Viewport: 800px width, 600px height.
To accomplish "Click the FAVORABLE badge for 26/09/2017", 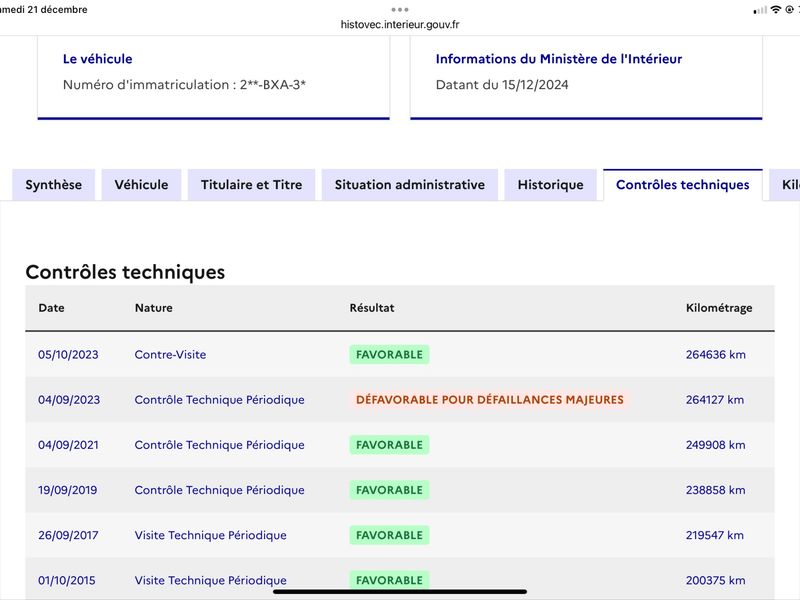I will point(389,535).
